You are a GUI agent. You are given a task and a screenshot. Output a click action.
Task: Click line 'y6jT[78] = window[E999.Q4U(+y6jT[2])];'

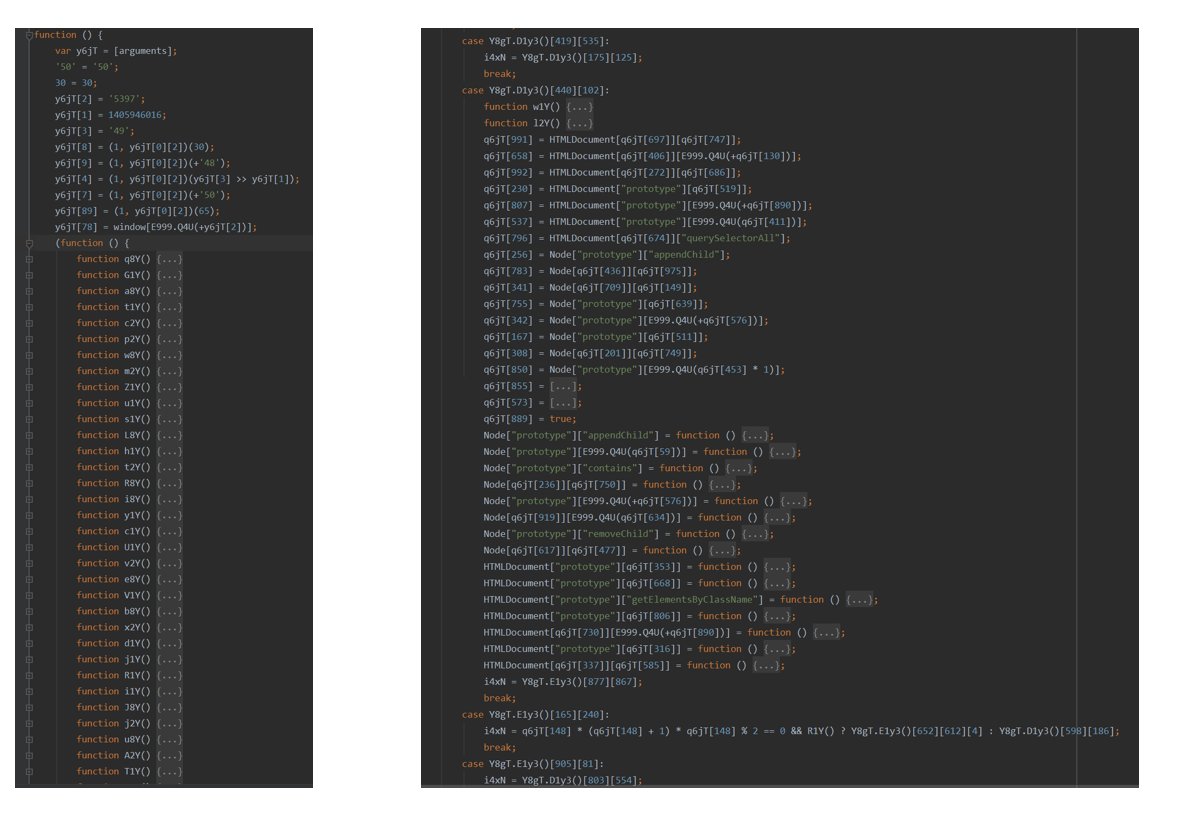(156, 227)
